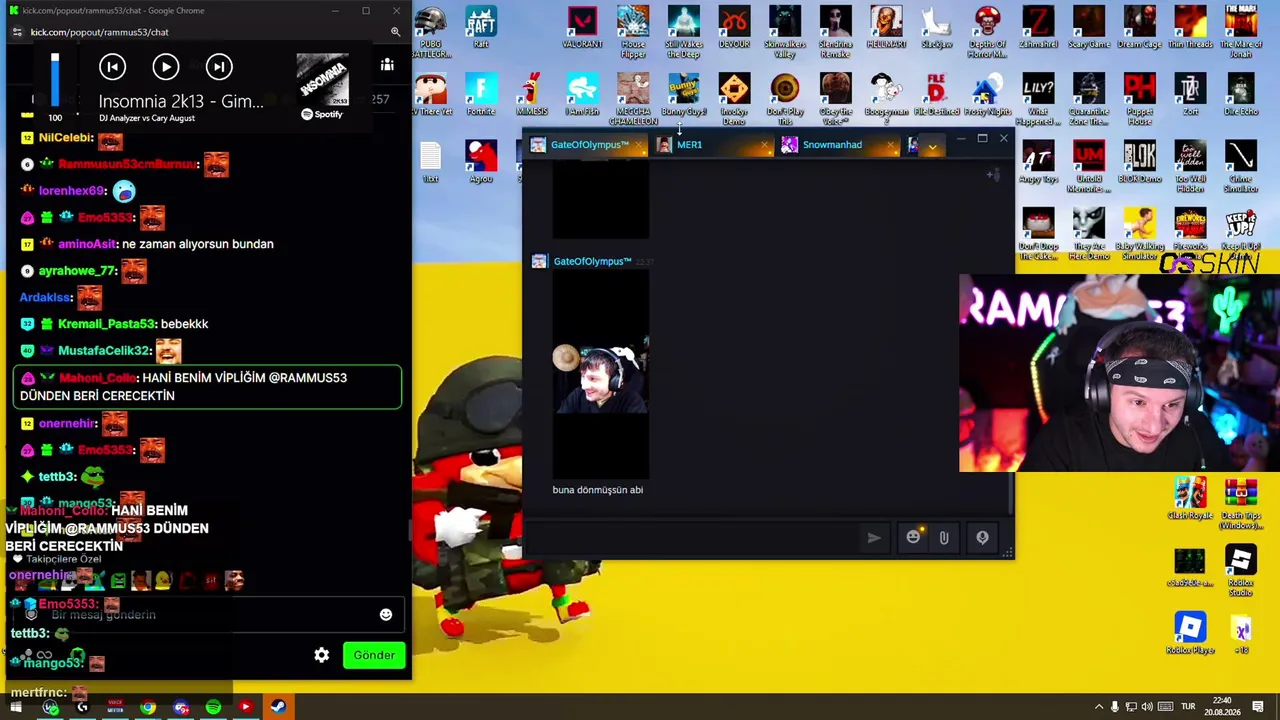This screenshot has width=1280, height=720.
Task: Open the Death Trips archive icon
Action: coord(1240,503)
